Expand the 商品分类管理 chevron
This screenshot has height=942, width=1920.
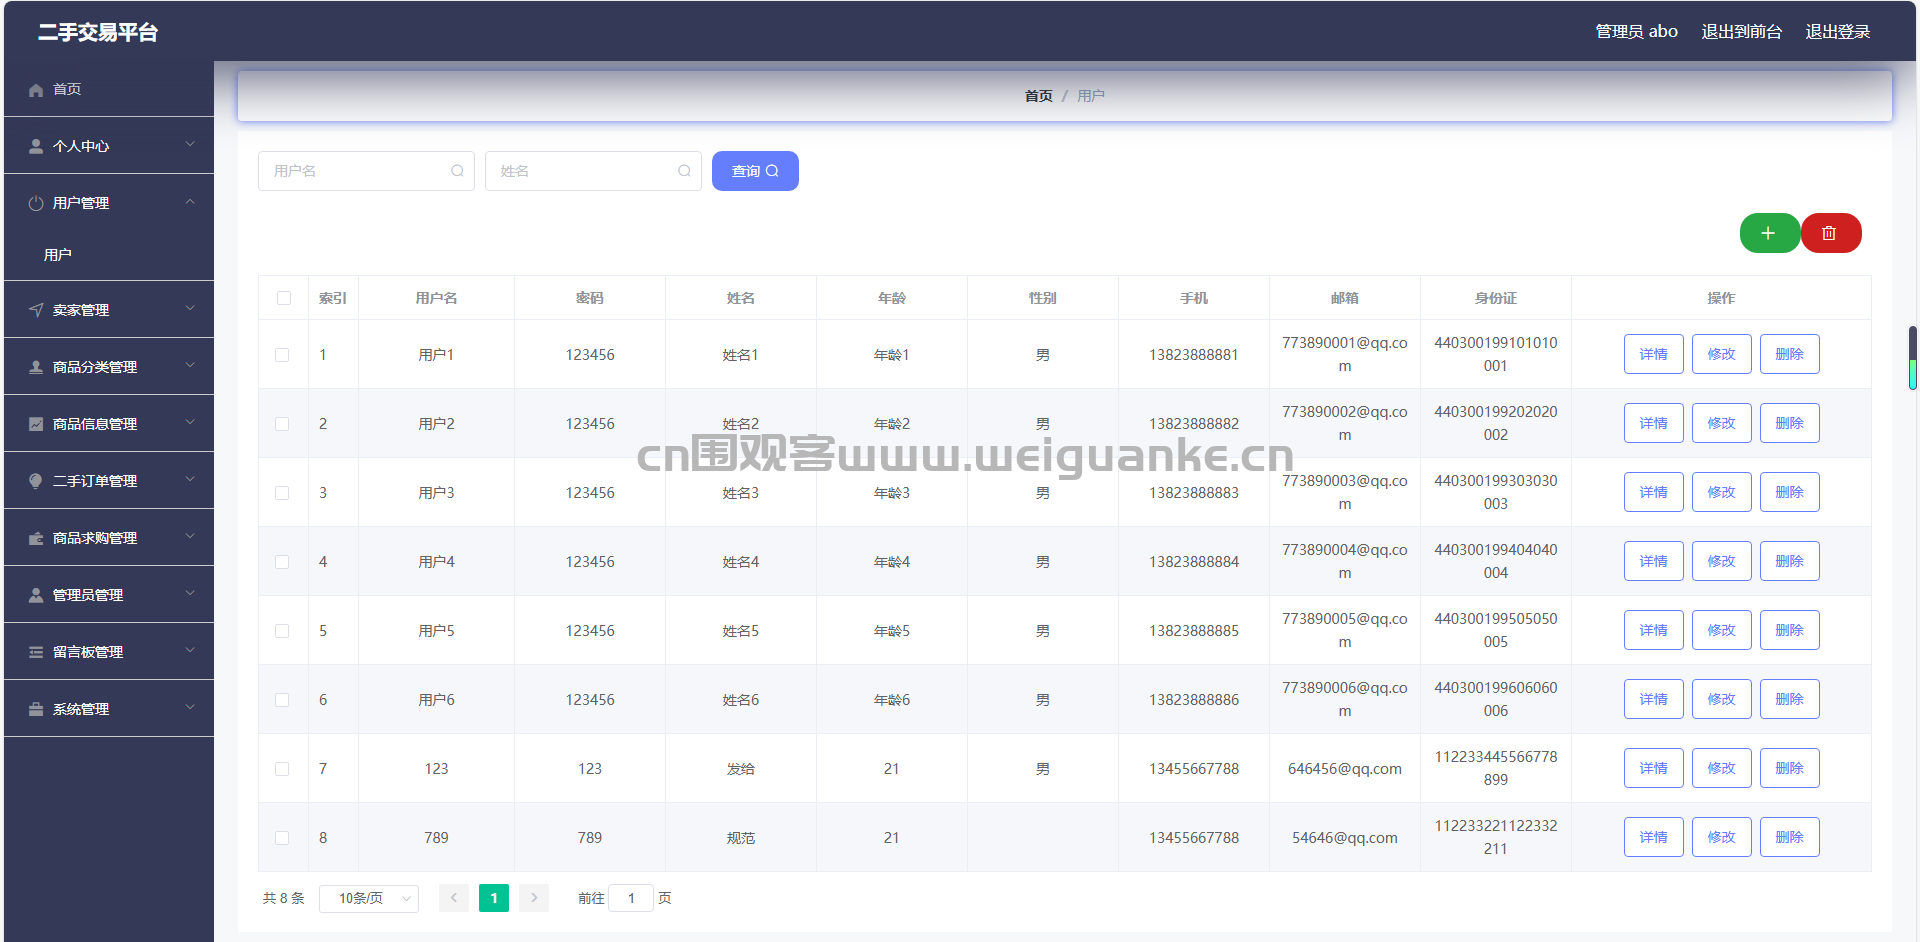tap(190, 366)
